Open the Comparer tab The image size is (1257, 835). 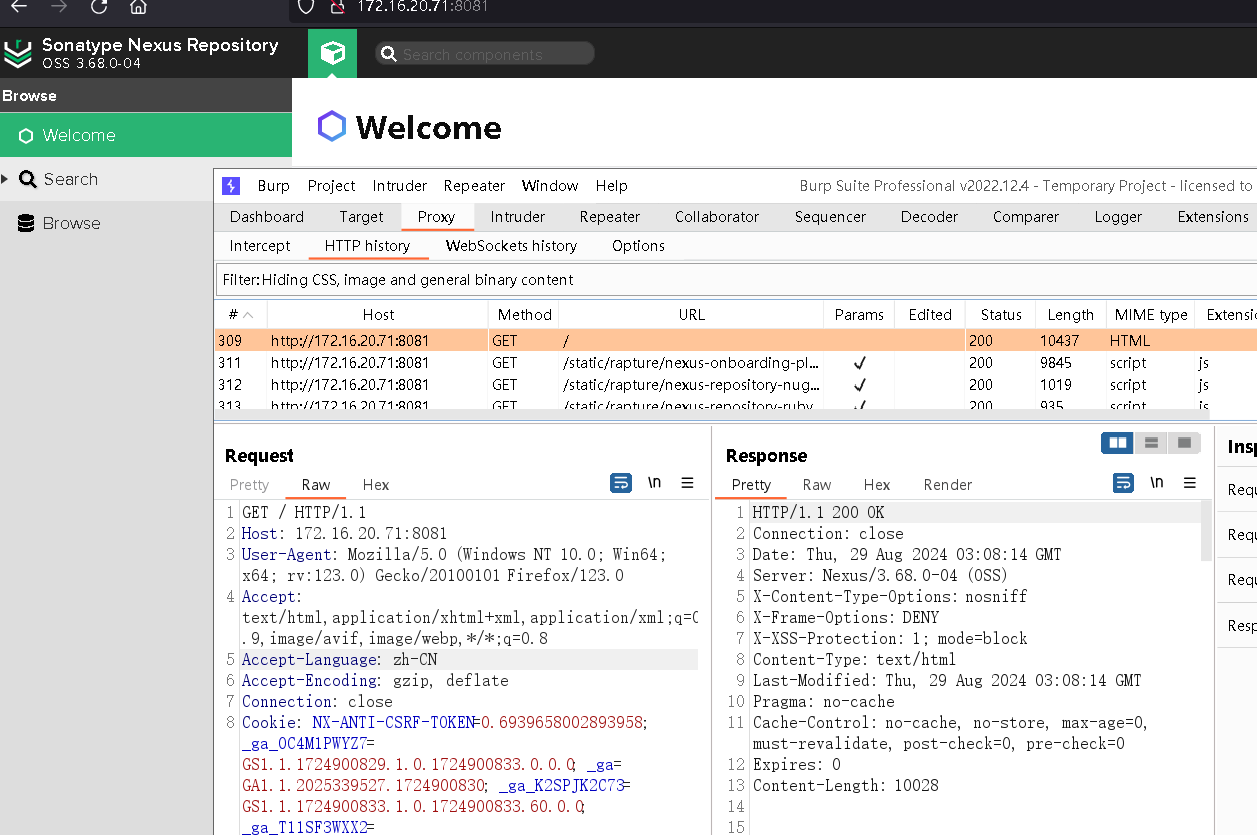click(1026, 217)
